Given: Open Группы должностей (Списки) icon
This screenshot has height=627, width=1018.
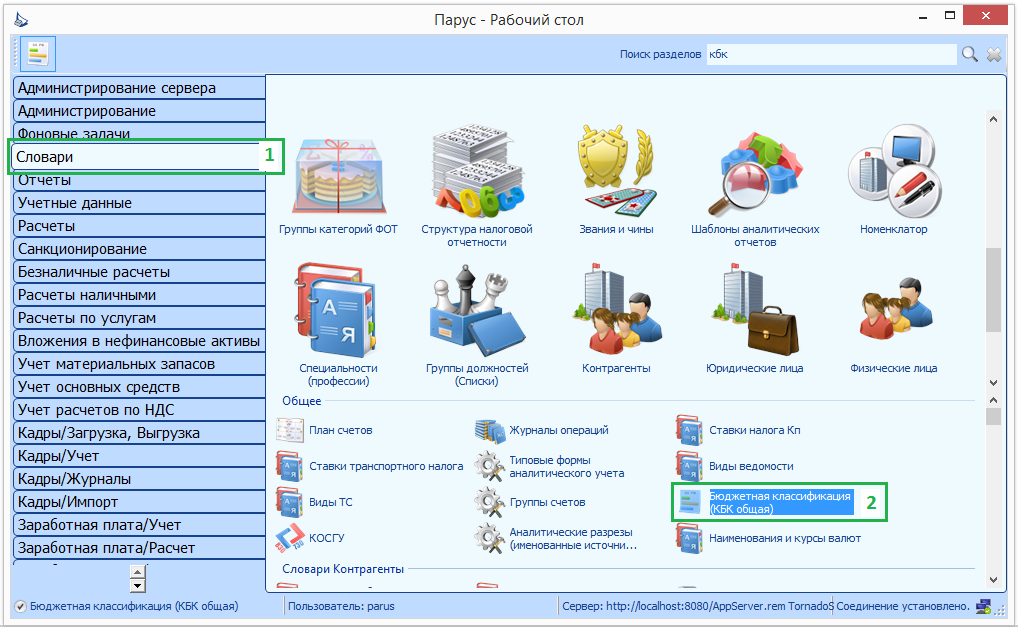Looking at the screenshot, I should point(477,310).
